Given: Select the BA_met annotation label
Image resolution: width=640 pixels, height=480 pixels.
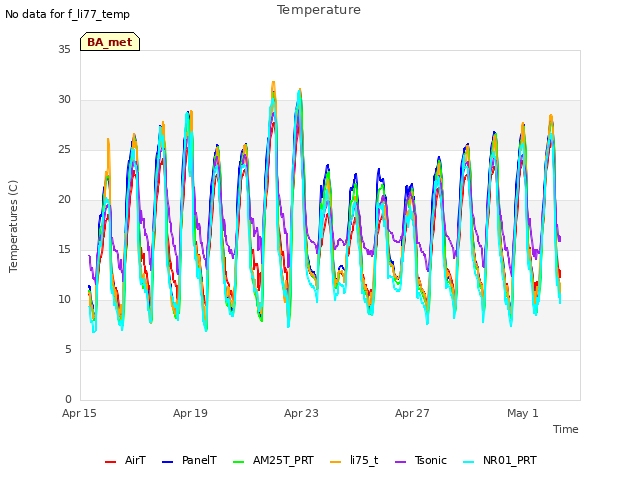Looking at the screenshot, I should (110, 42).
